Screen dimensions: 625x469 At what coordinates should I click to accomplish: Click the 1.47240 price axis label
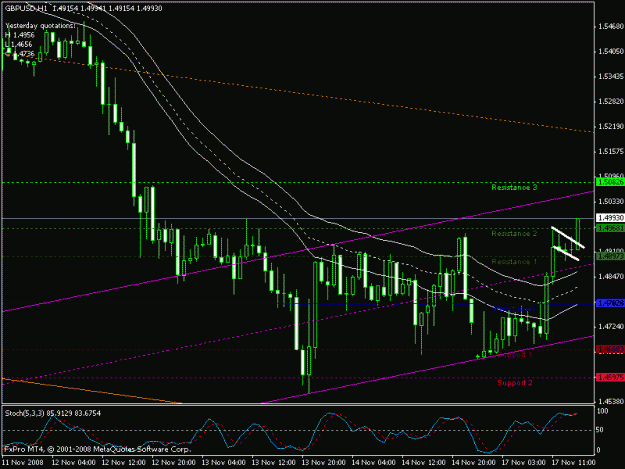[x=610, y=326]
